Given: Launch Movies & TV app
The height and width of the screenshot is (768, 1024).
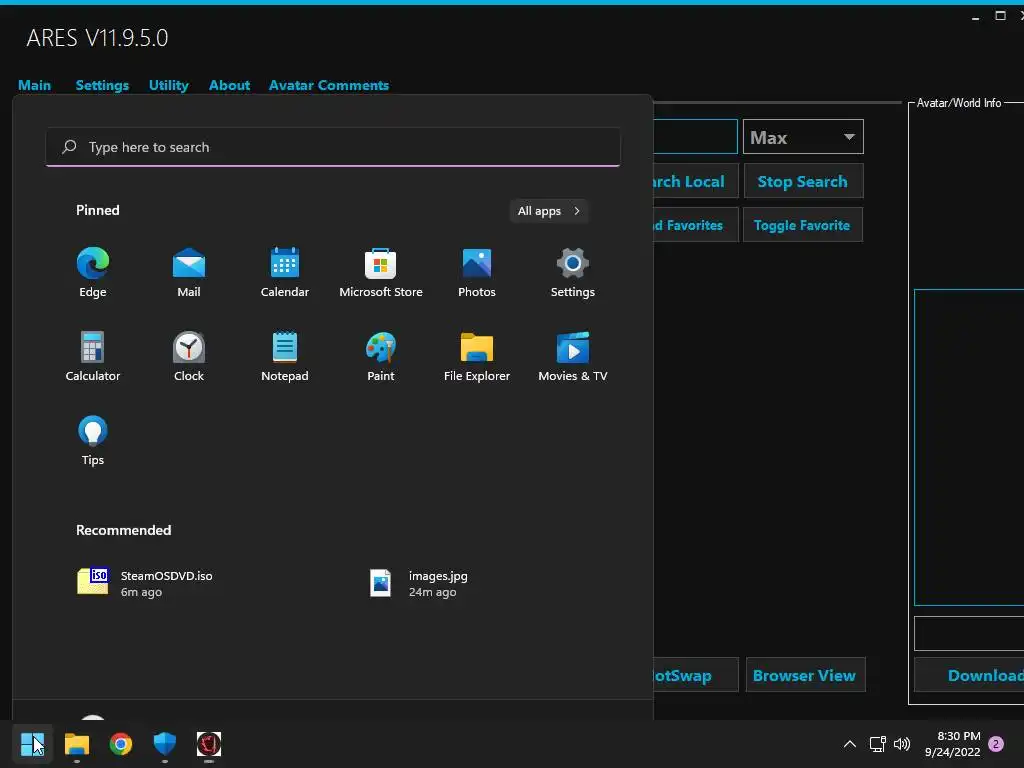Looking at the screenshot, I should (x=573, y=357).
